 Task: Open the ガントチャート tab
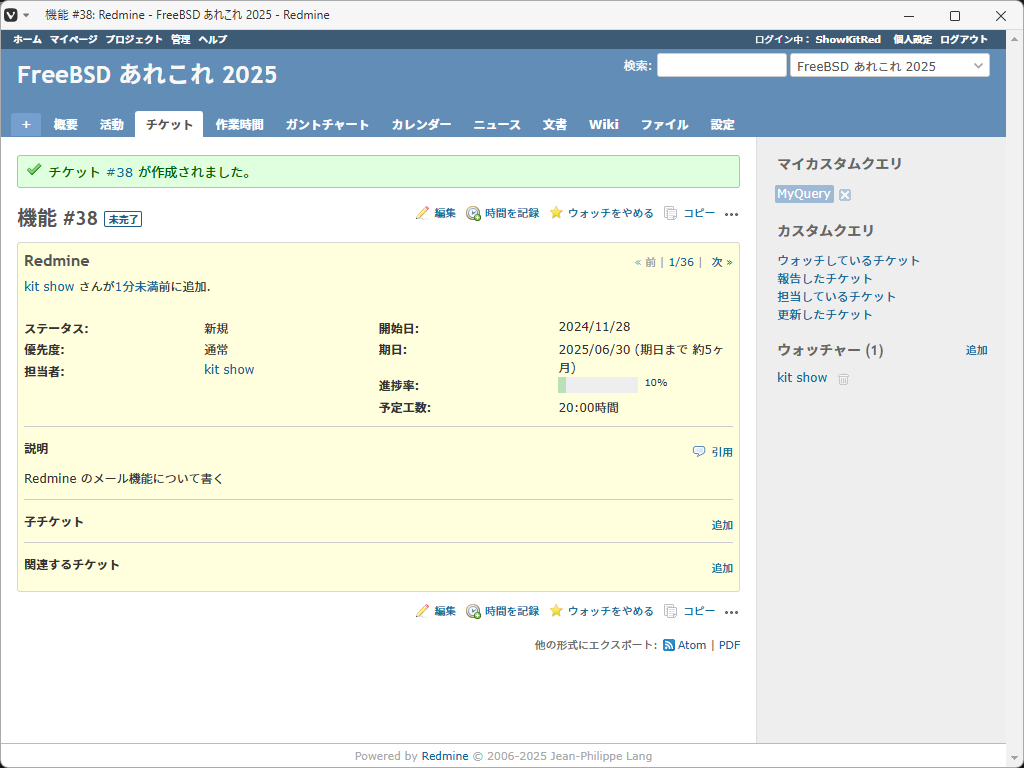coord(327,125)
